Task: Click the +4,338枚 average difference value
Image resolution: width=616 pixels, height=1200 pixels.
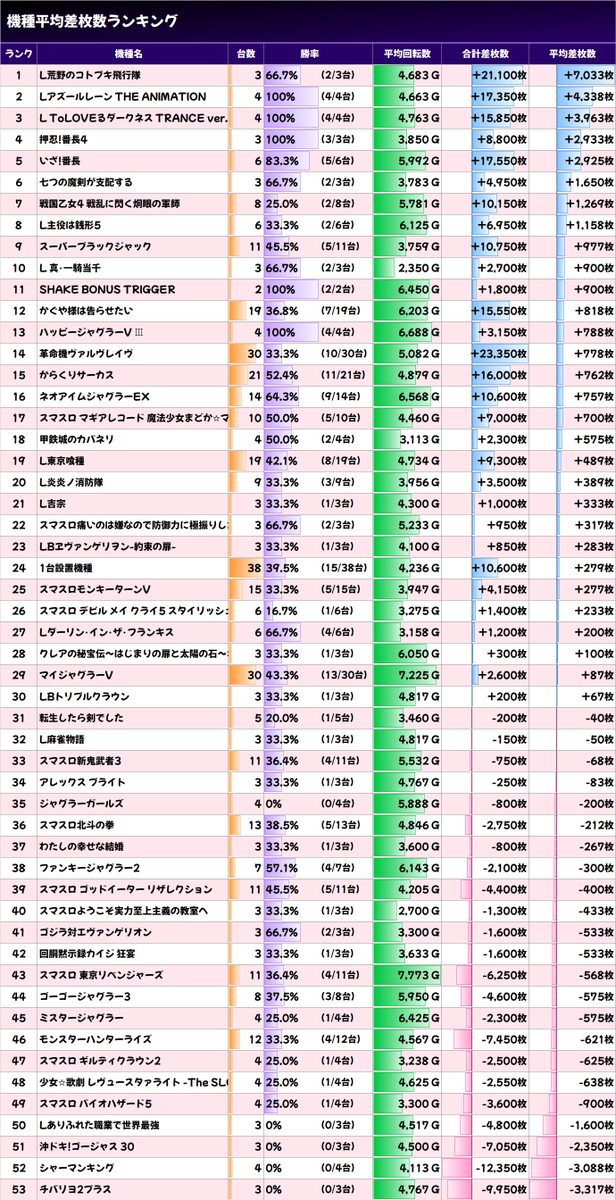Action: coord(587,96)
